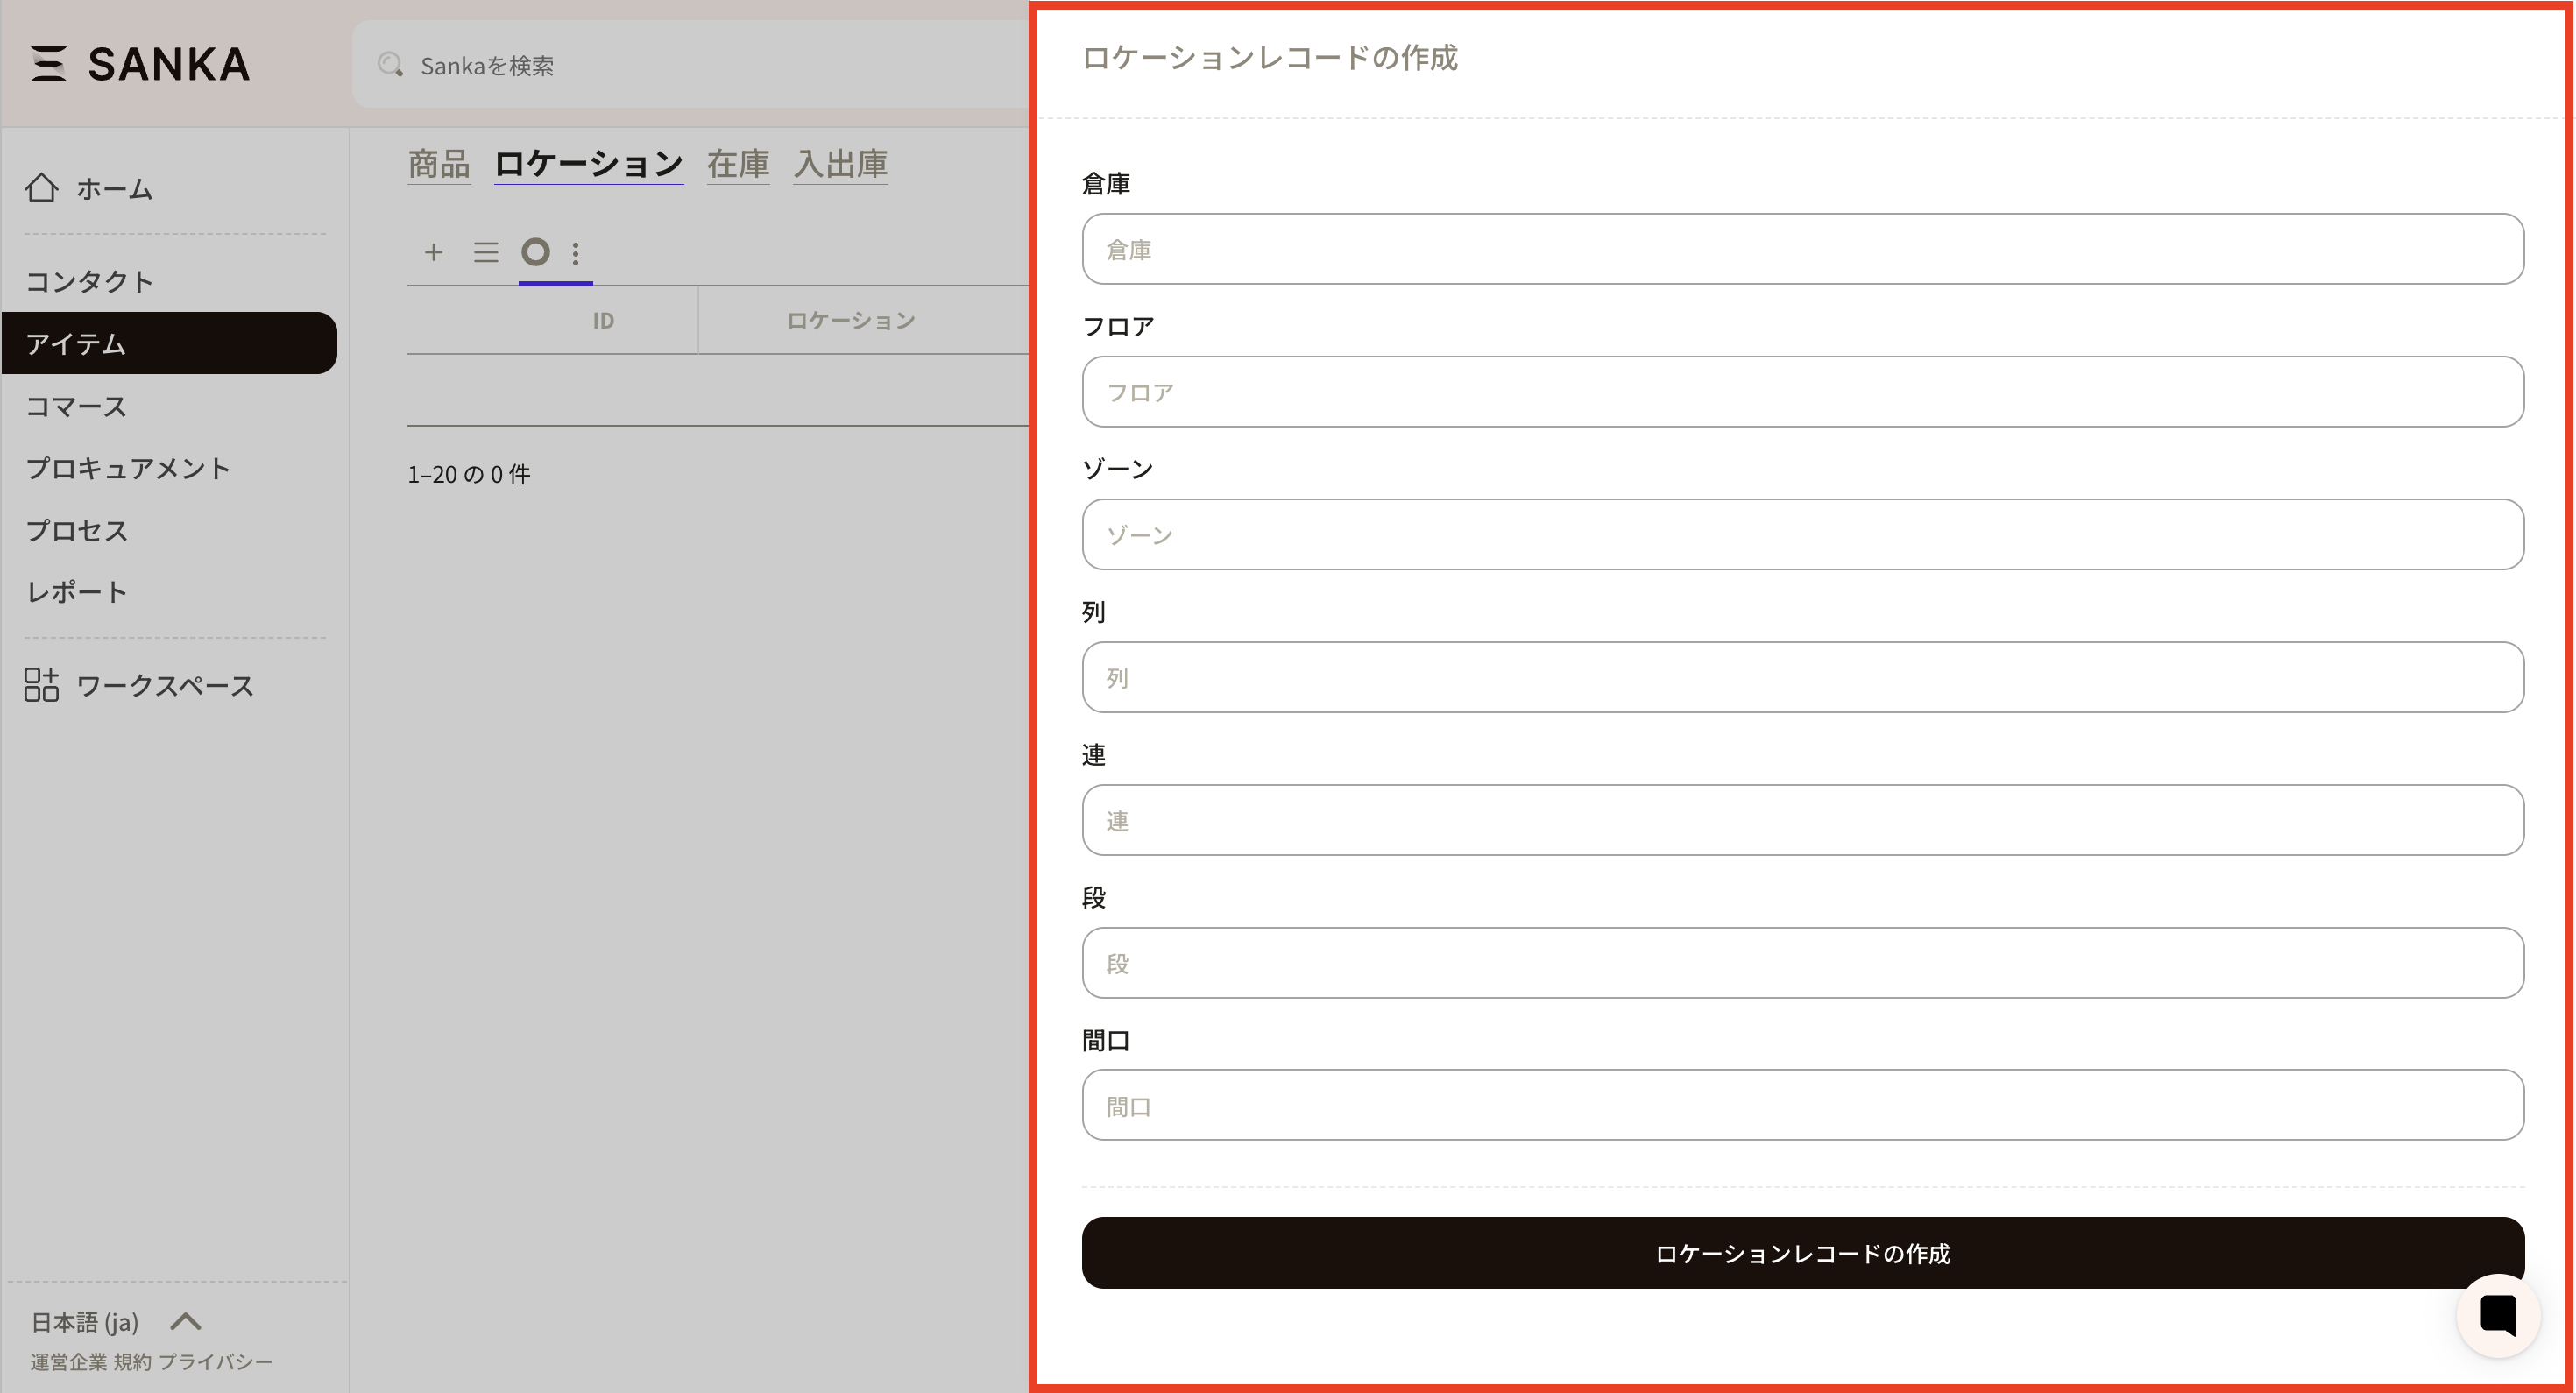Click the 間口 input field
The width and height of the screenshot is (2576, 1393).
pyautogui.click(x=1802, y=1106)
